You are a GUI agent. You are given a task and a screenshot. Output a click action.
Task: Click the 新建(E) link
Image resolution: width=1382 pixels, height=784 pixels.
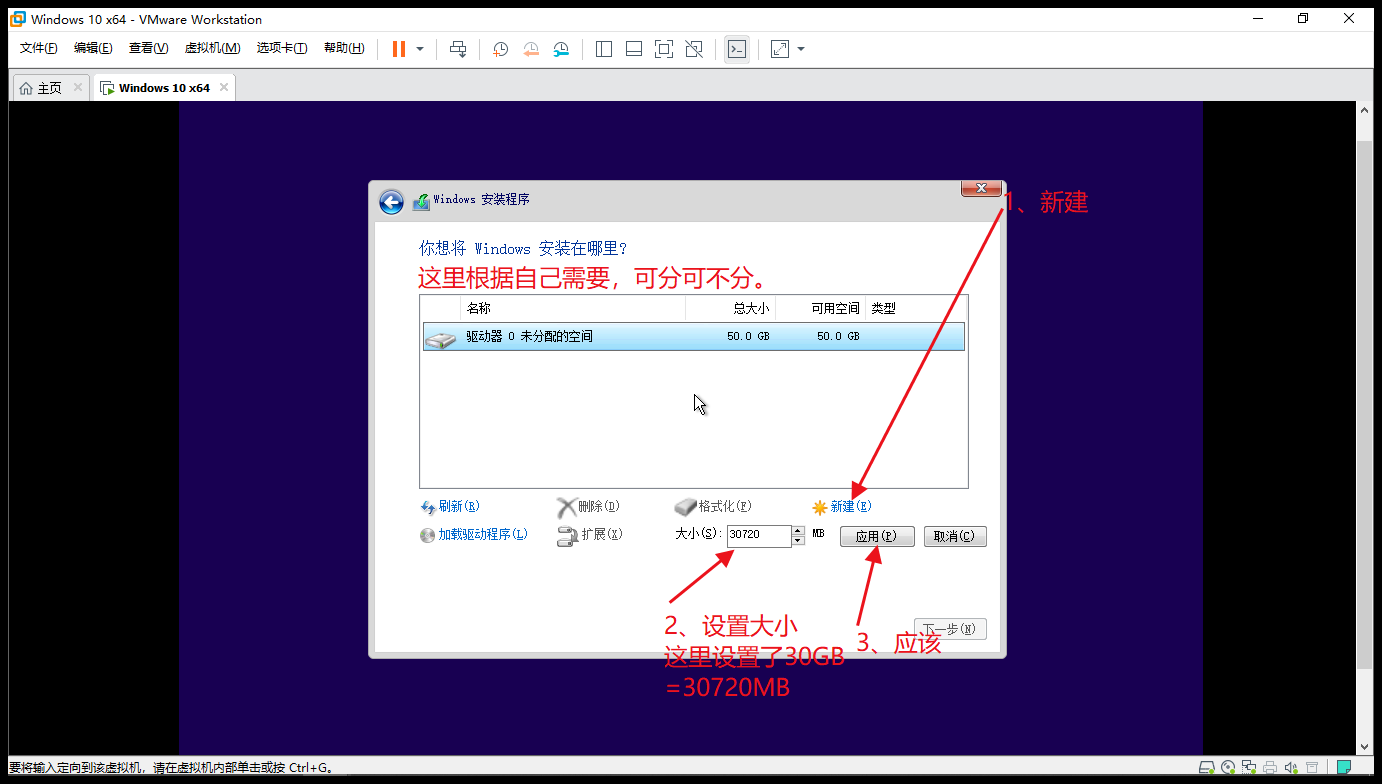coord(842,507)
